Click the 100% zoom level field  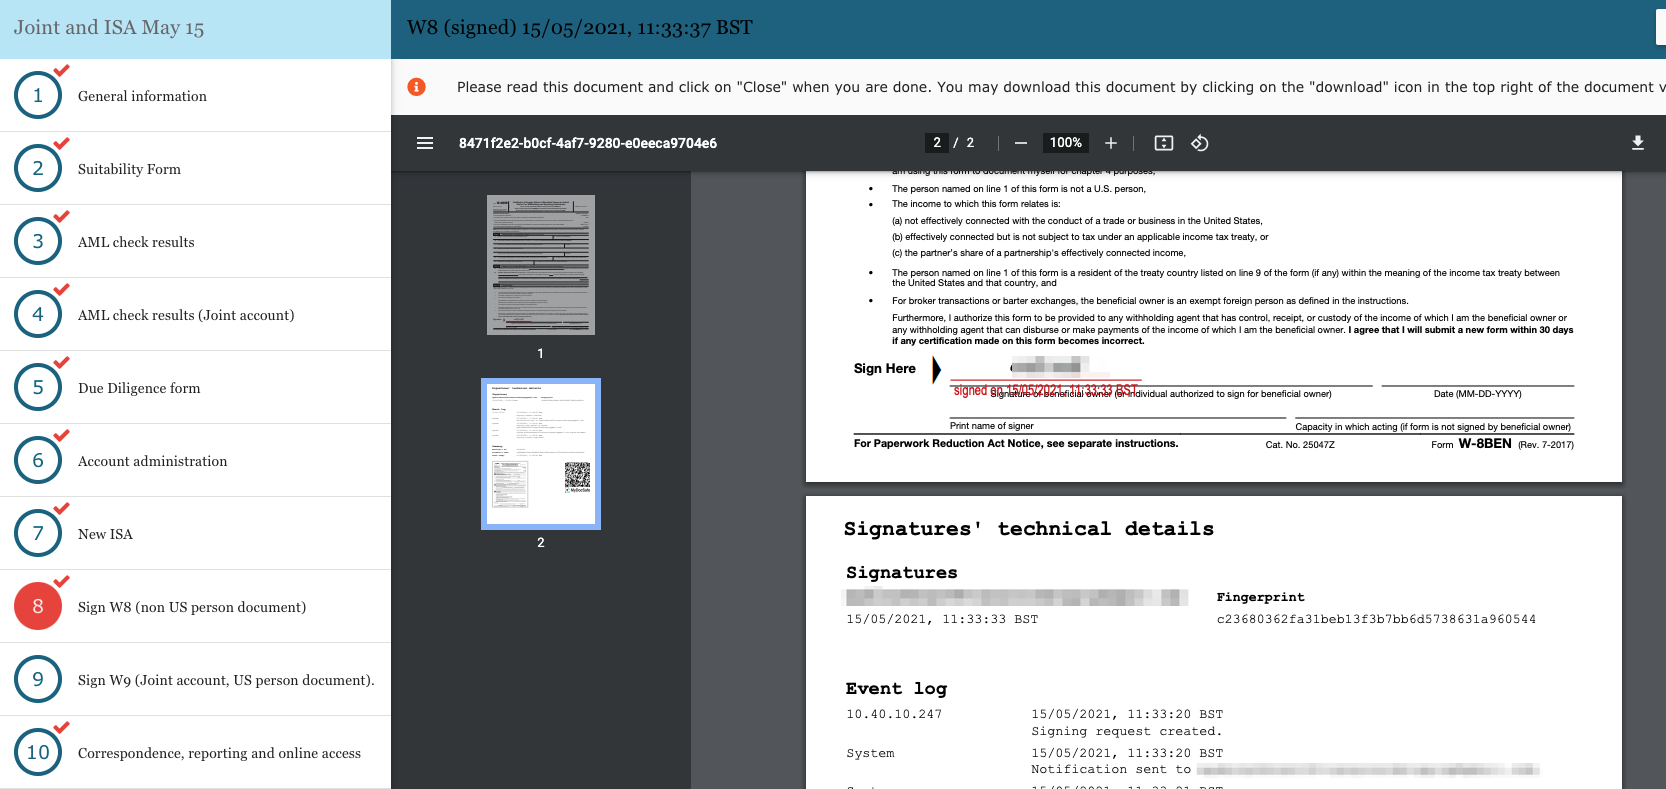(x=1066, y=143)
